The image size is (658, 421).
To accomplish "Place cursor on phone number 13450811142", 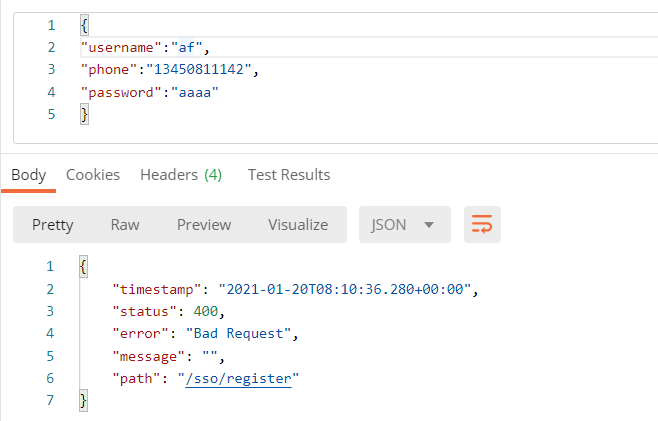I will pos(202,69).
